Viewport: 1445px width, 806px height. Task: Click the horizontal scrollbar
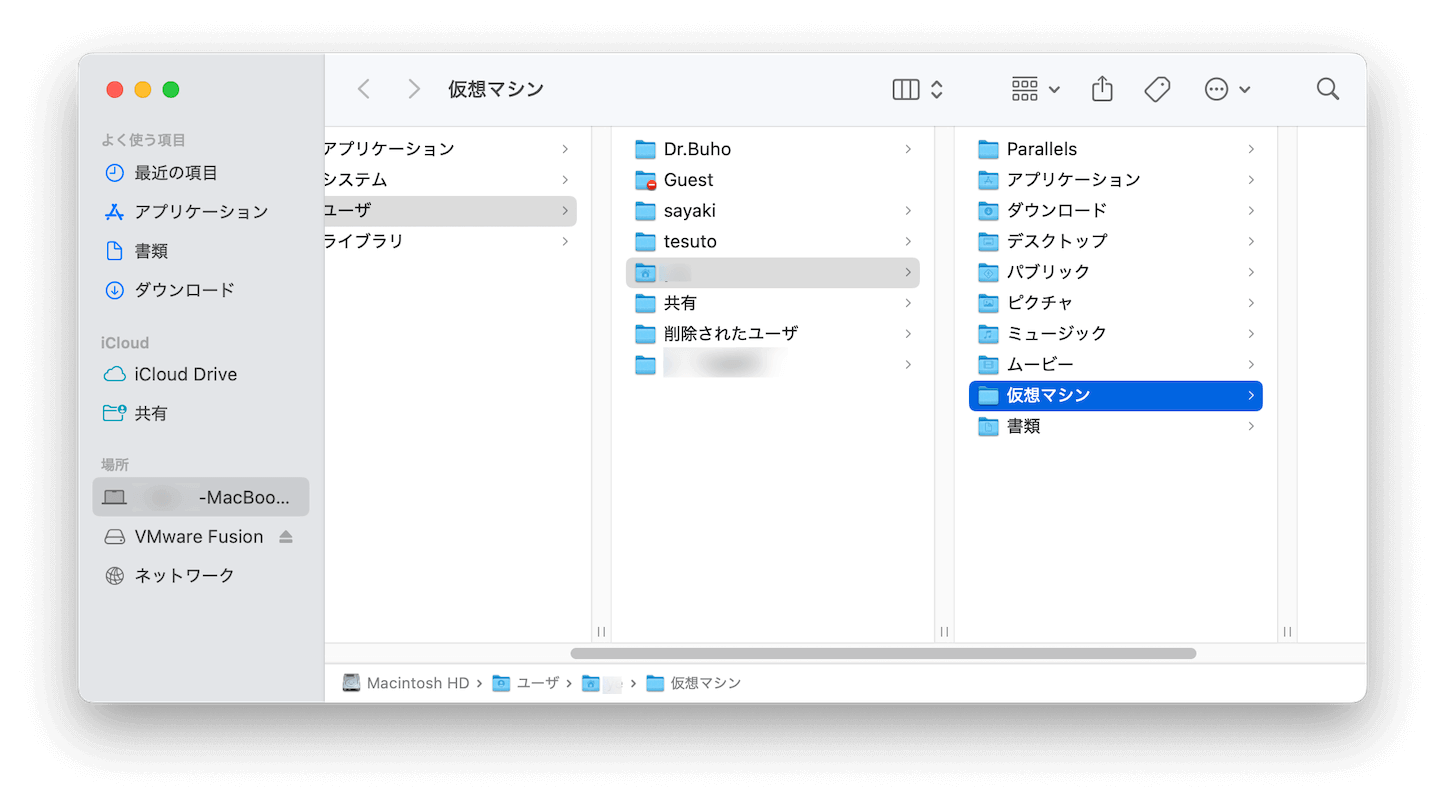click(883, 654)
